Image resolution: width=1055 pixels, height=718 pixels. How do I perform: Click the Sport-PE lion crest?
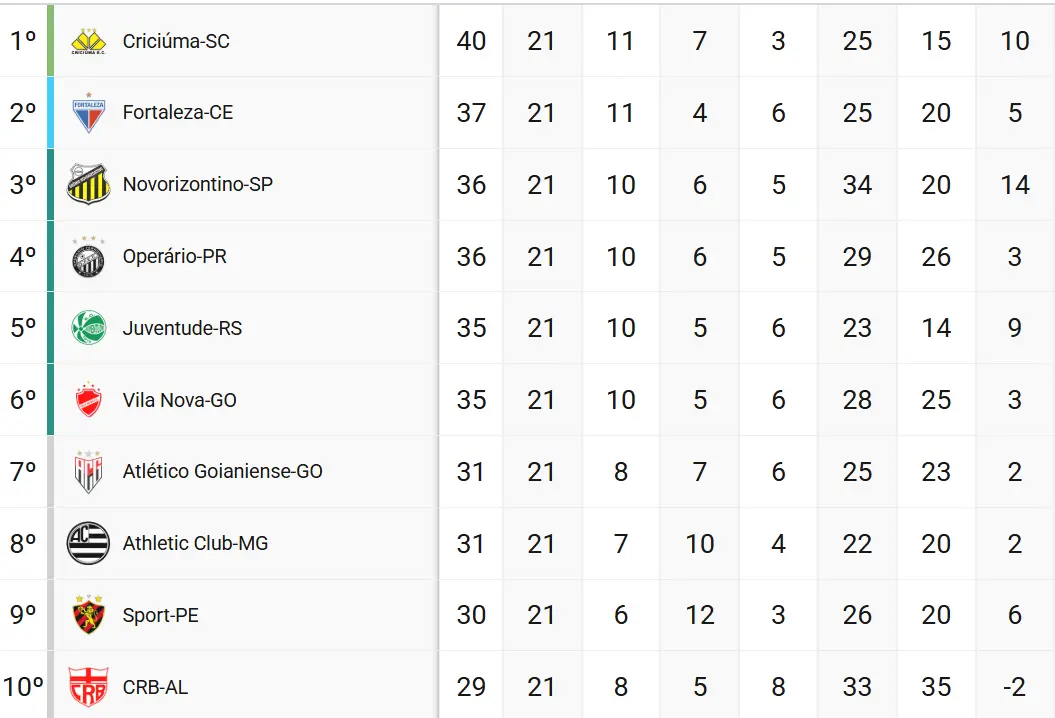[88, 614]
